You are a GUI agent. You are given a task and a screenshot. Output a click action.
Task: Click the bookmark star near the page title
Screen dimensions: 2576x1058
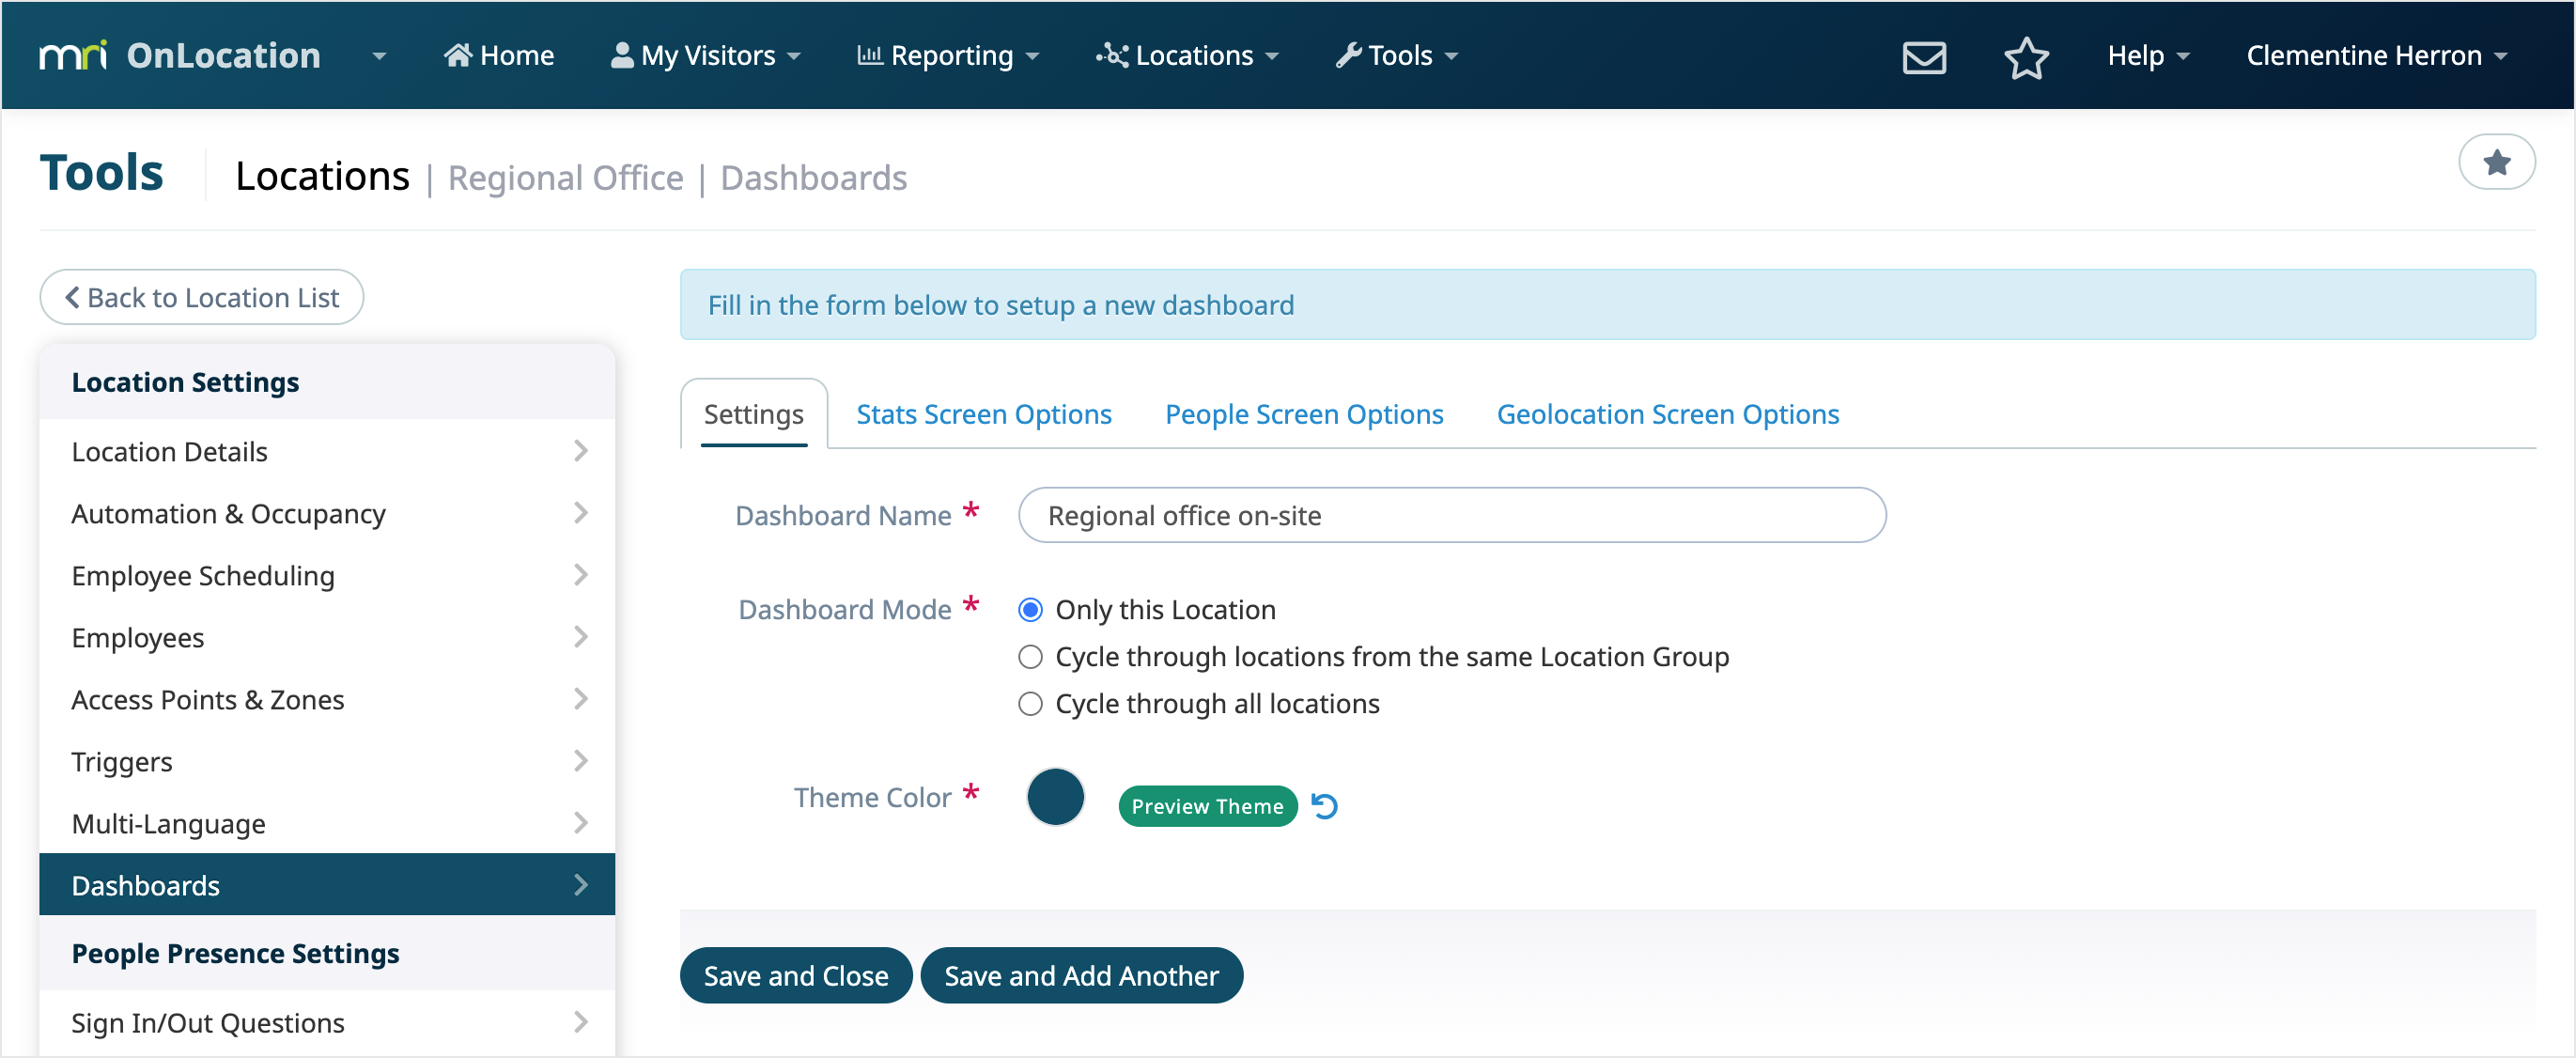(x=2497, y=162)
